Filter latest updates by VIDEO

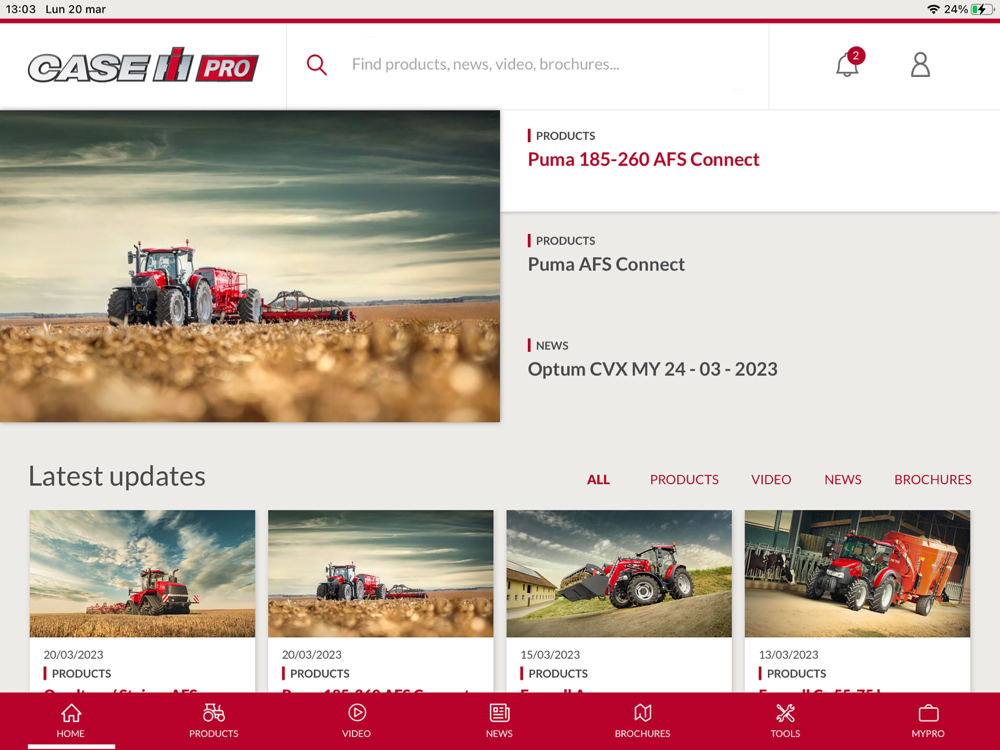click(x=770, y=480)
